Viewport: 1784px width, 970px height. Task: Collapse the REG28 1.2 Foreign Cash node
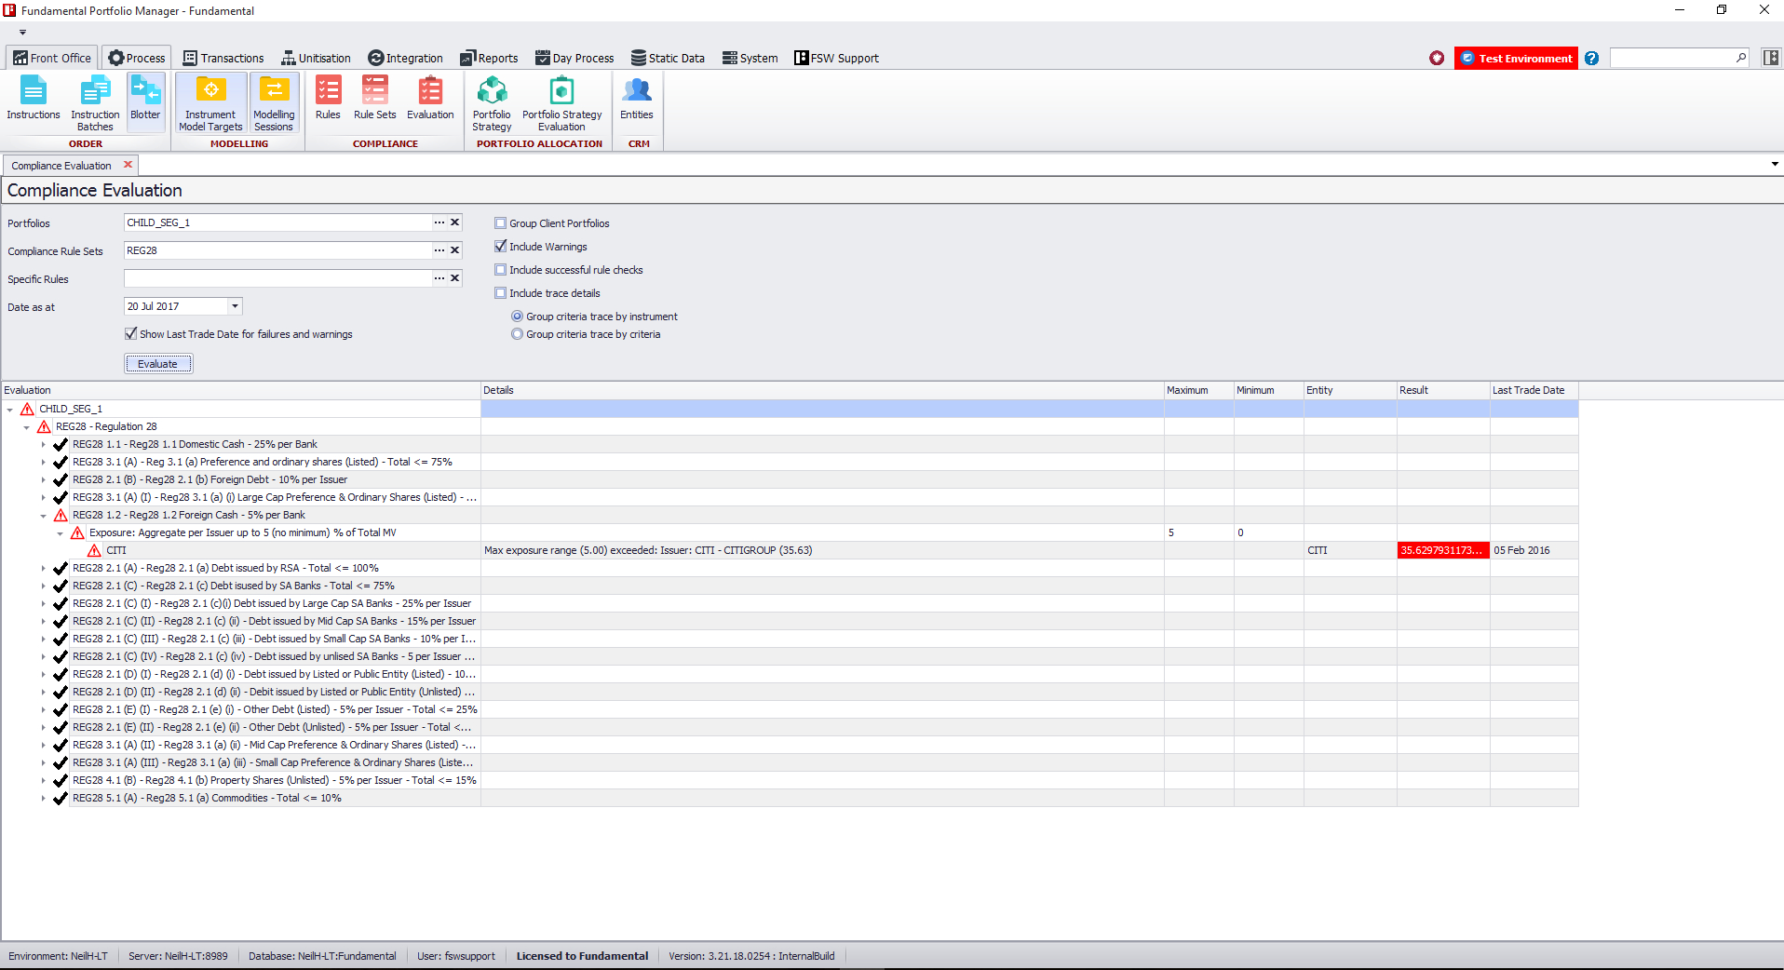tap(43, 515)
